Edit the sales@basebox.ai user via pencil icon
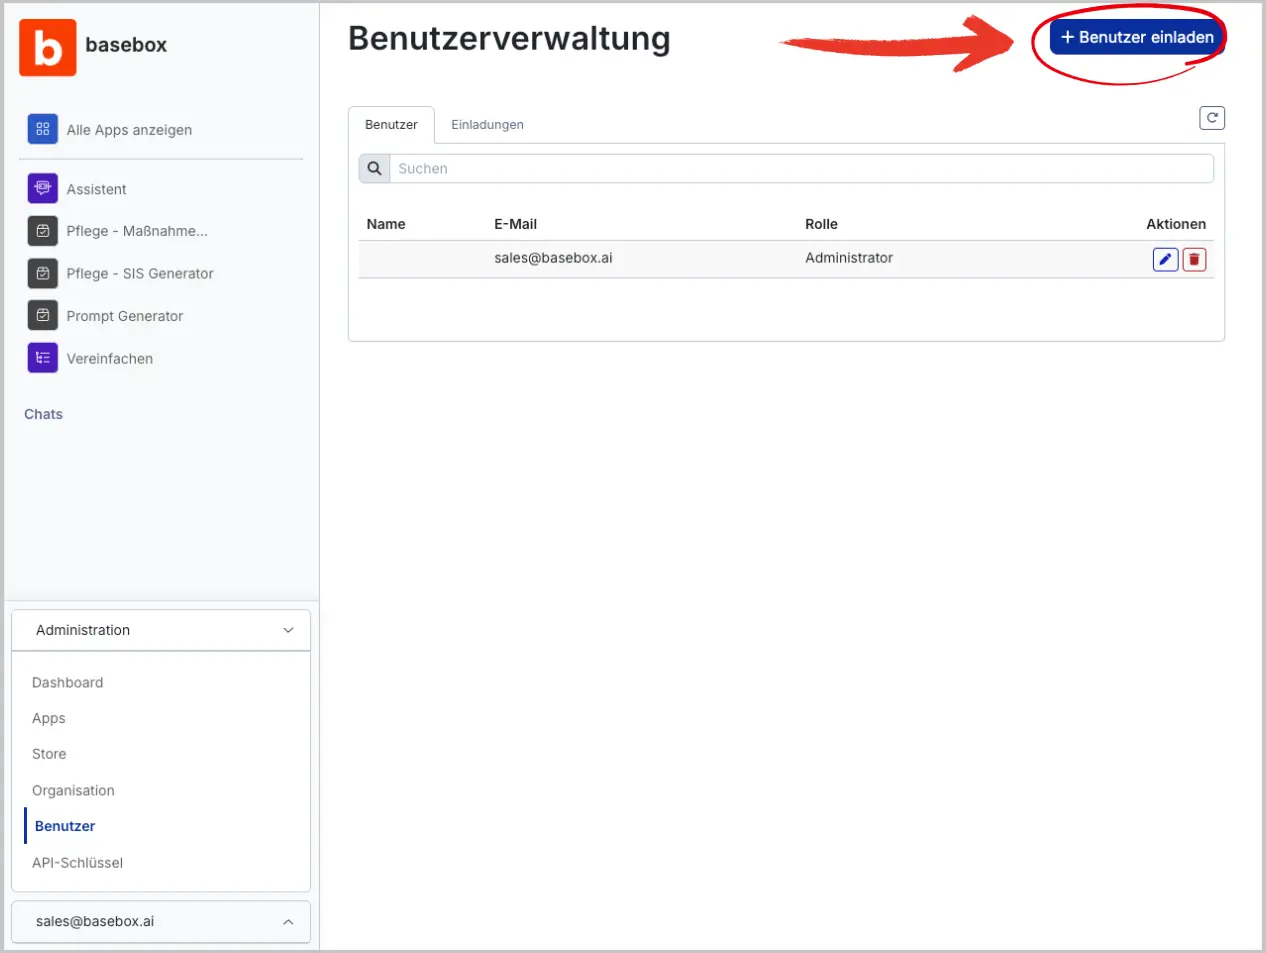Screen dimensions: 1266x953 [1165, 258]
